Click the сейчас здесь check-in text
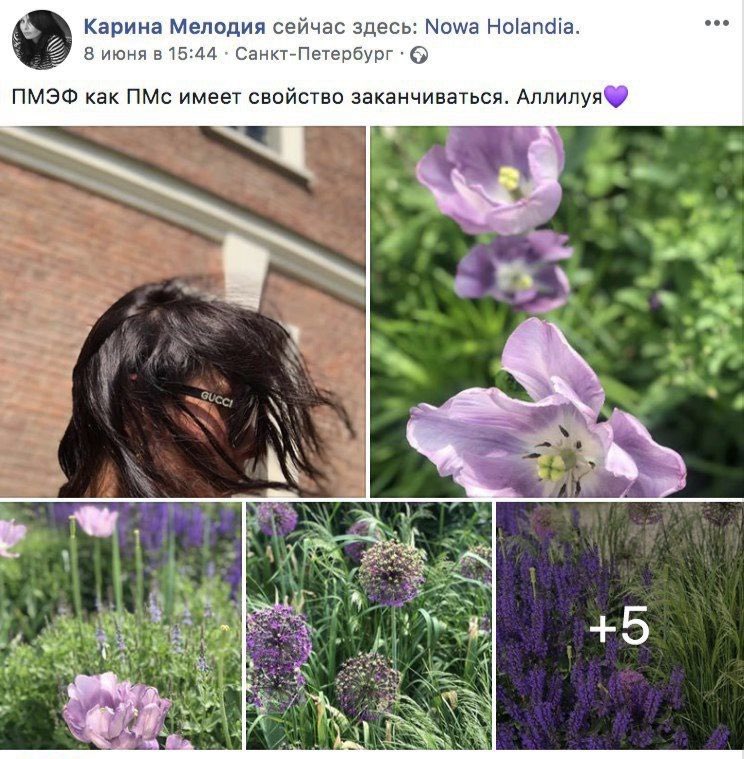Image resolution: width=744 pixels, height=759 pixels. pos(345,27)
